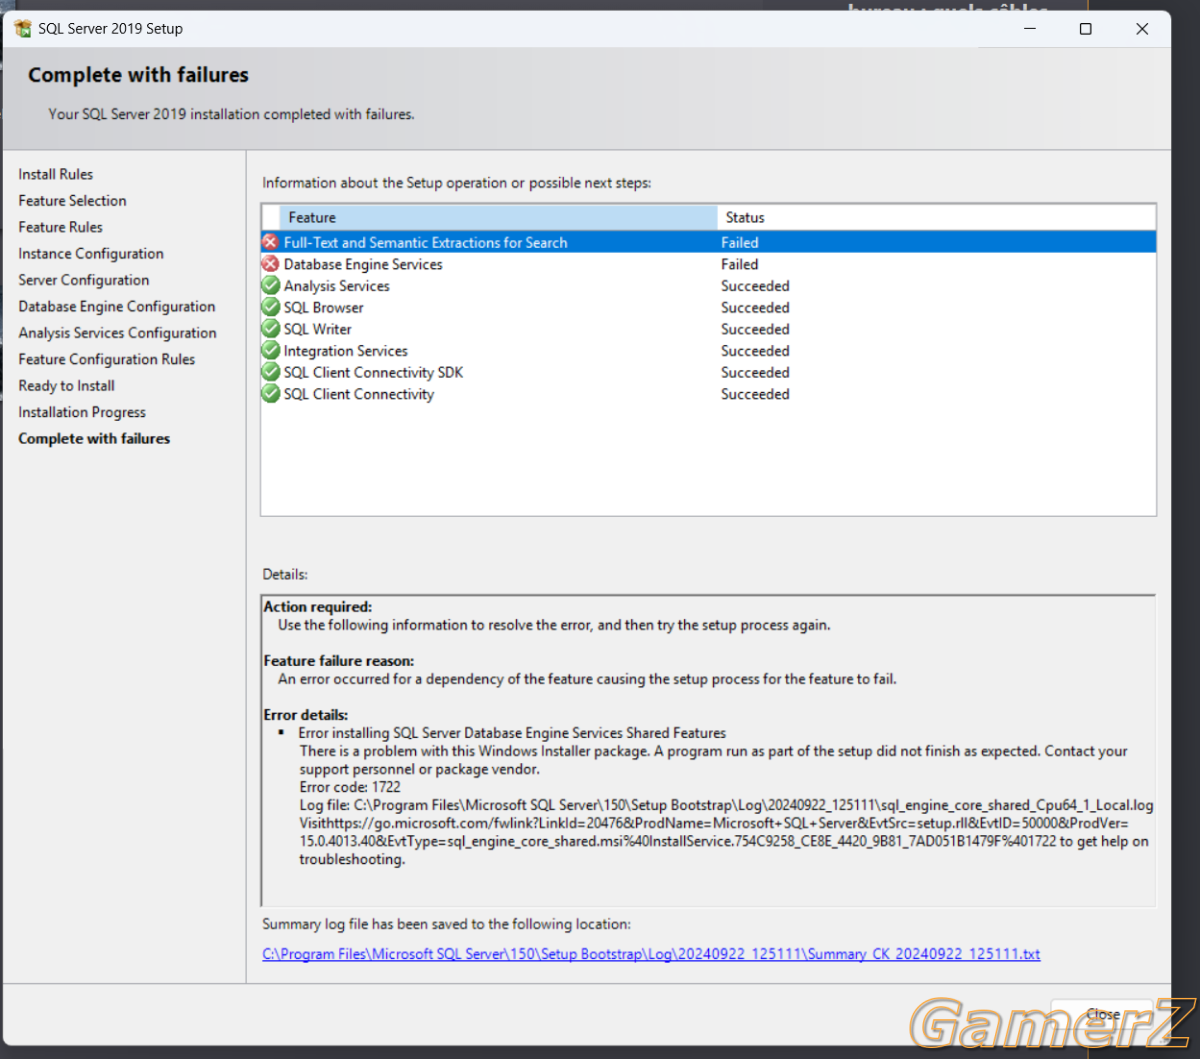Click the success icon for Integration Services

270,351
